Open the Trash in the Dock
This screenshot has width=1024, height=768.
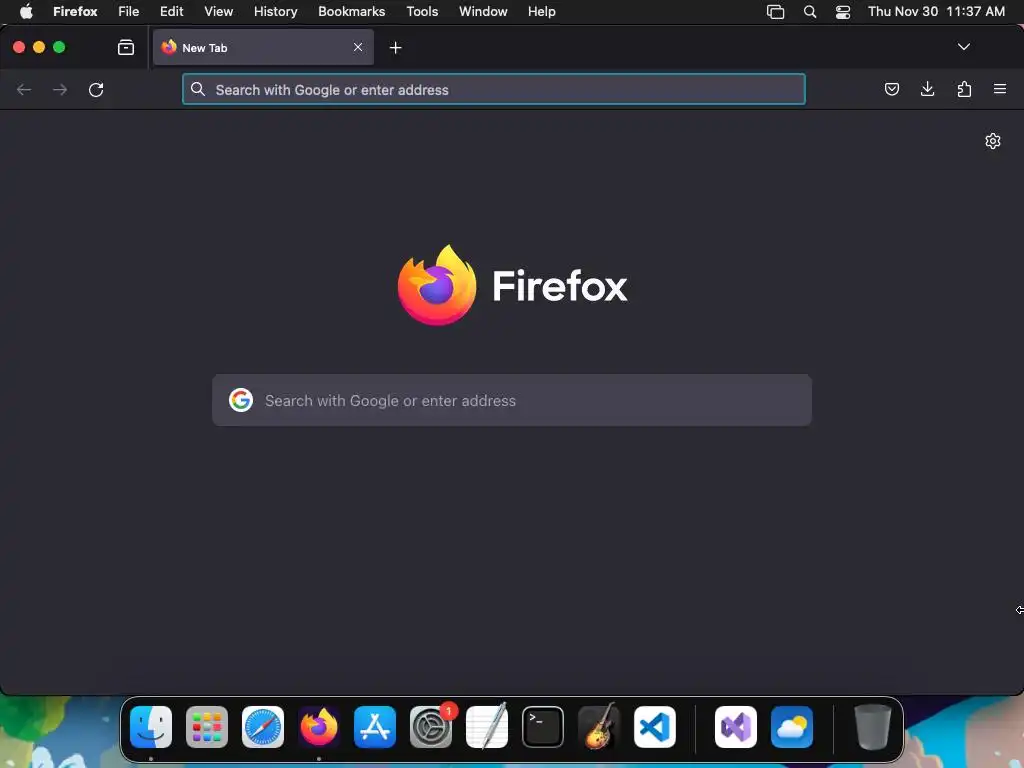[872, 726]
